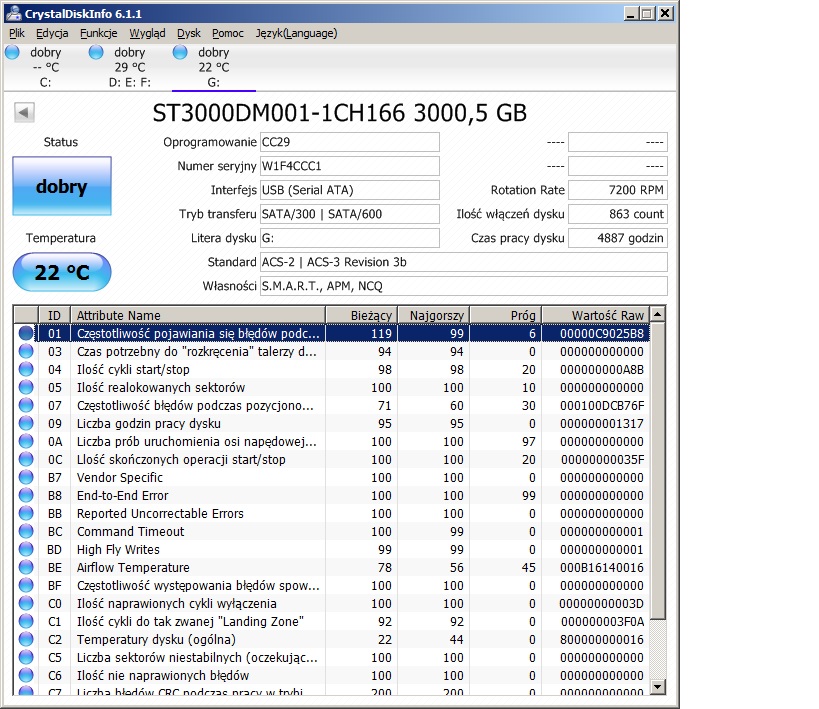819x709 pixels.
Task: Switch to the D: E: F: disk tab
Action: pos(130,67)
